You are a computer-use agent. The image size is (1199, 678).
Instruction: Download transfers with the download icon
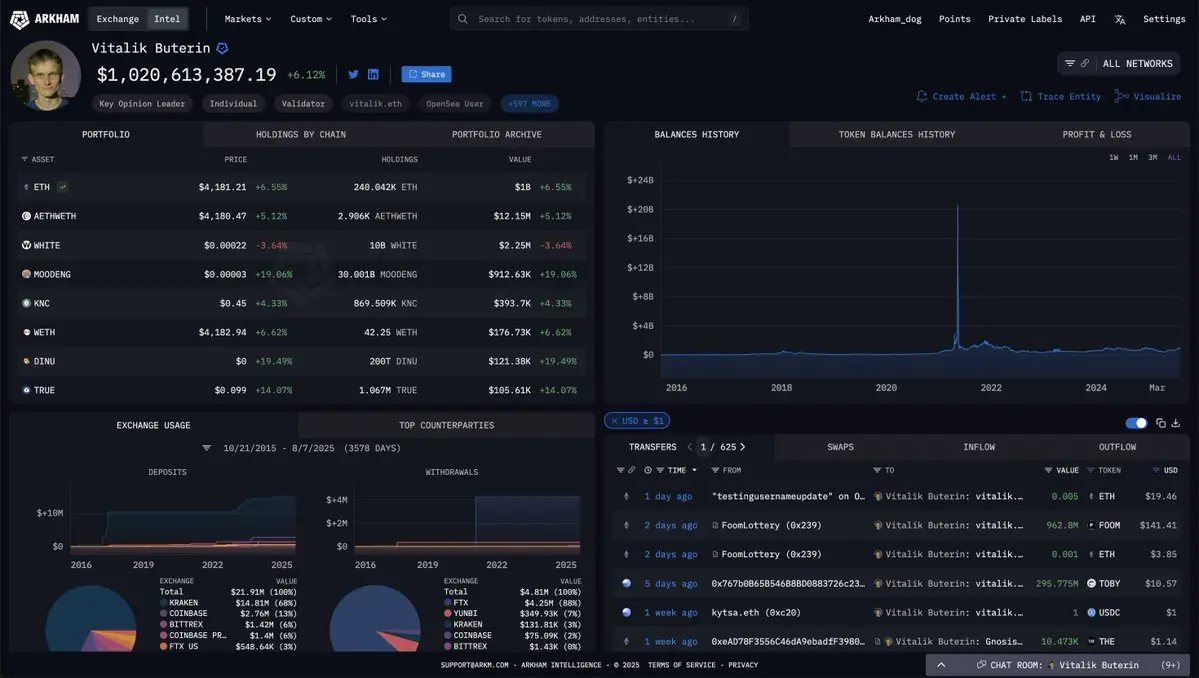1176,423
